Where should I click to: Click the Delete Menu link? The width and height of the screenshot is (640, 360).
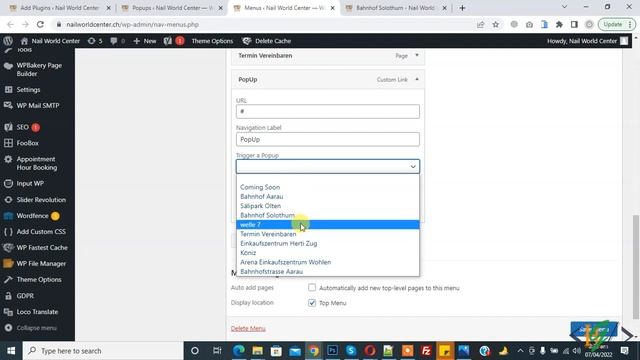point(248,329)
